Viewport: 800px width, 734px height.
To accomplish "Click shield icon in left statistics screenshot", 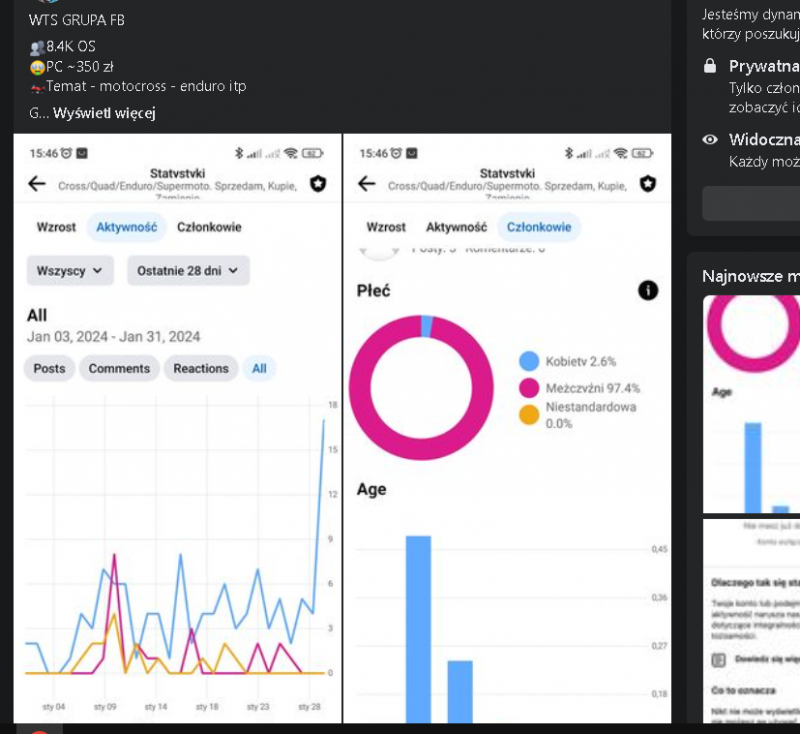I will 318,183.
